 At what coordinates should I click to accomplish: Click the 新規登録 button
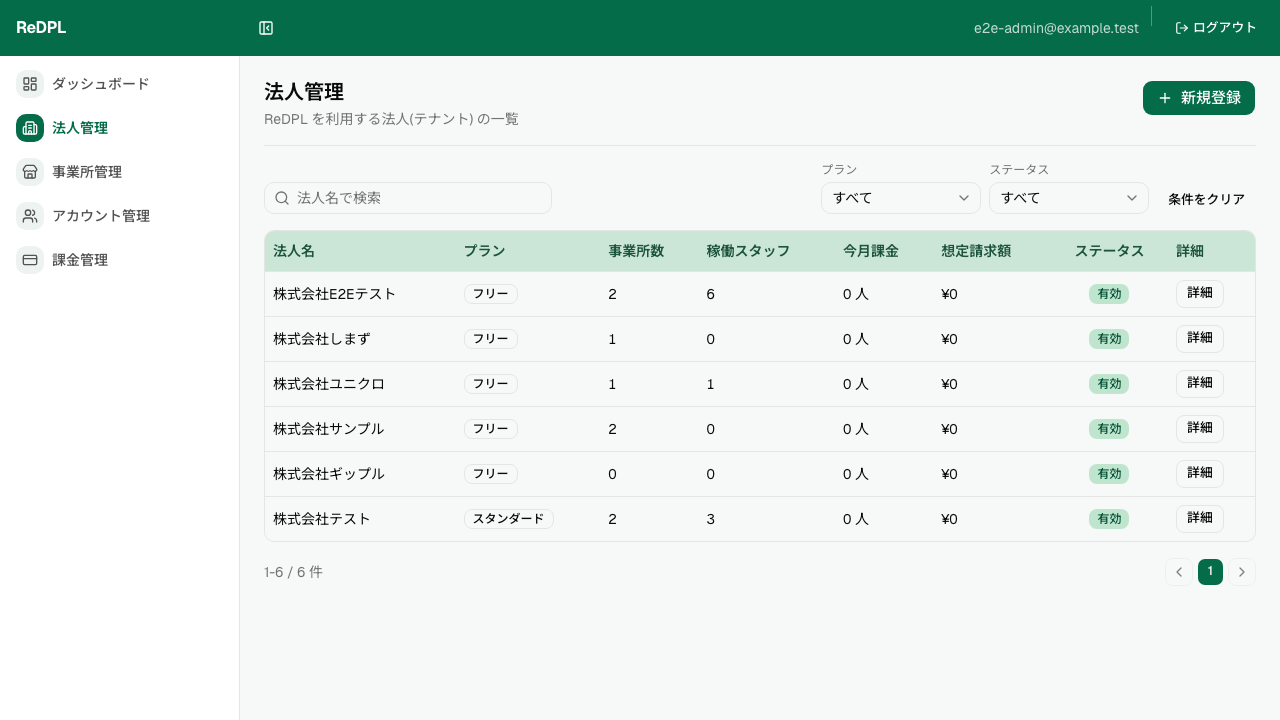[x=1199, y=98]
